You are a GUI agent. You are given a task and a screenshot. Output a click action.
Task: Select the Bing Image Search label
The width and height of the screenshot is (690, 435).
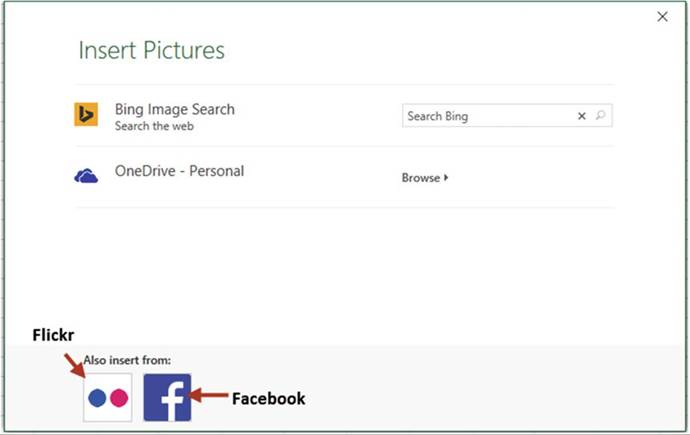pyautogui.click(x=175, y=109)
